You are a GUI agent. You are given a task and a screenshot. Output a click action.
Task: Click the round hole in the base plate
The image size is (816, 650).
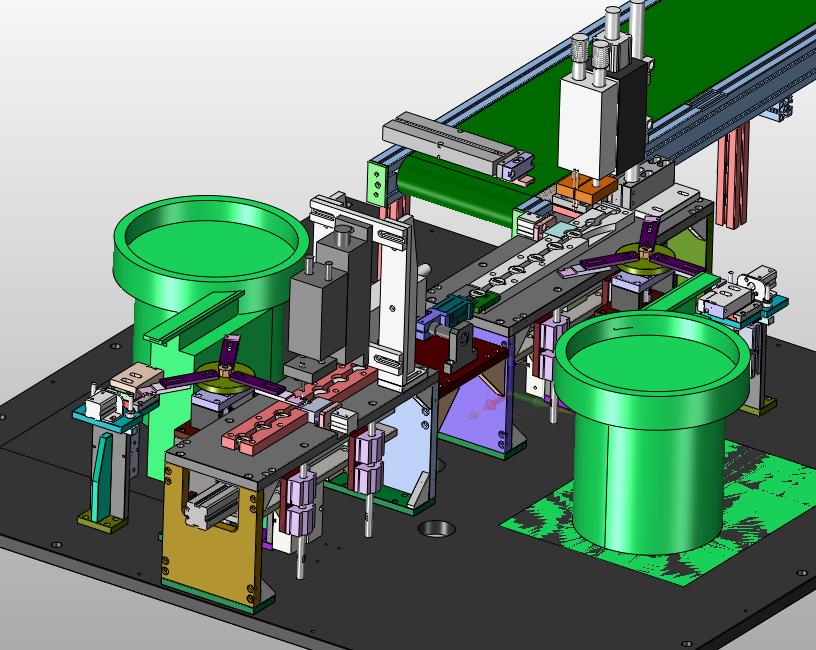coord(437,529)
